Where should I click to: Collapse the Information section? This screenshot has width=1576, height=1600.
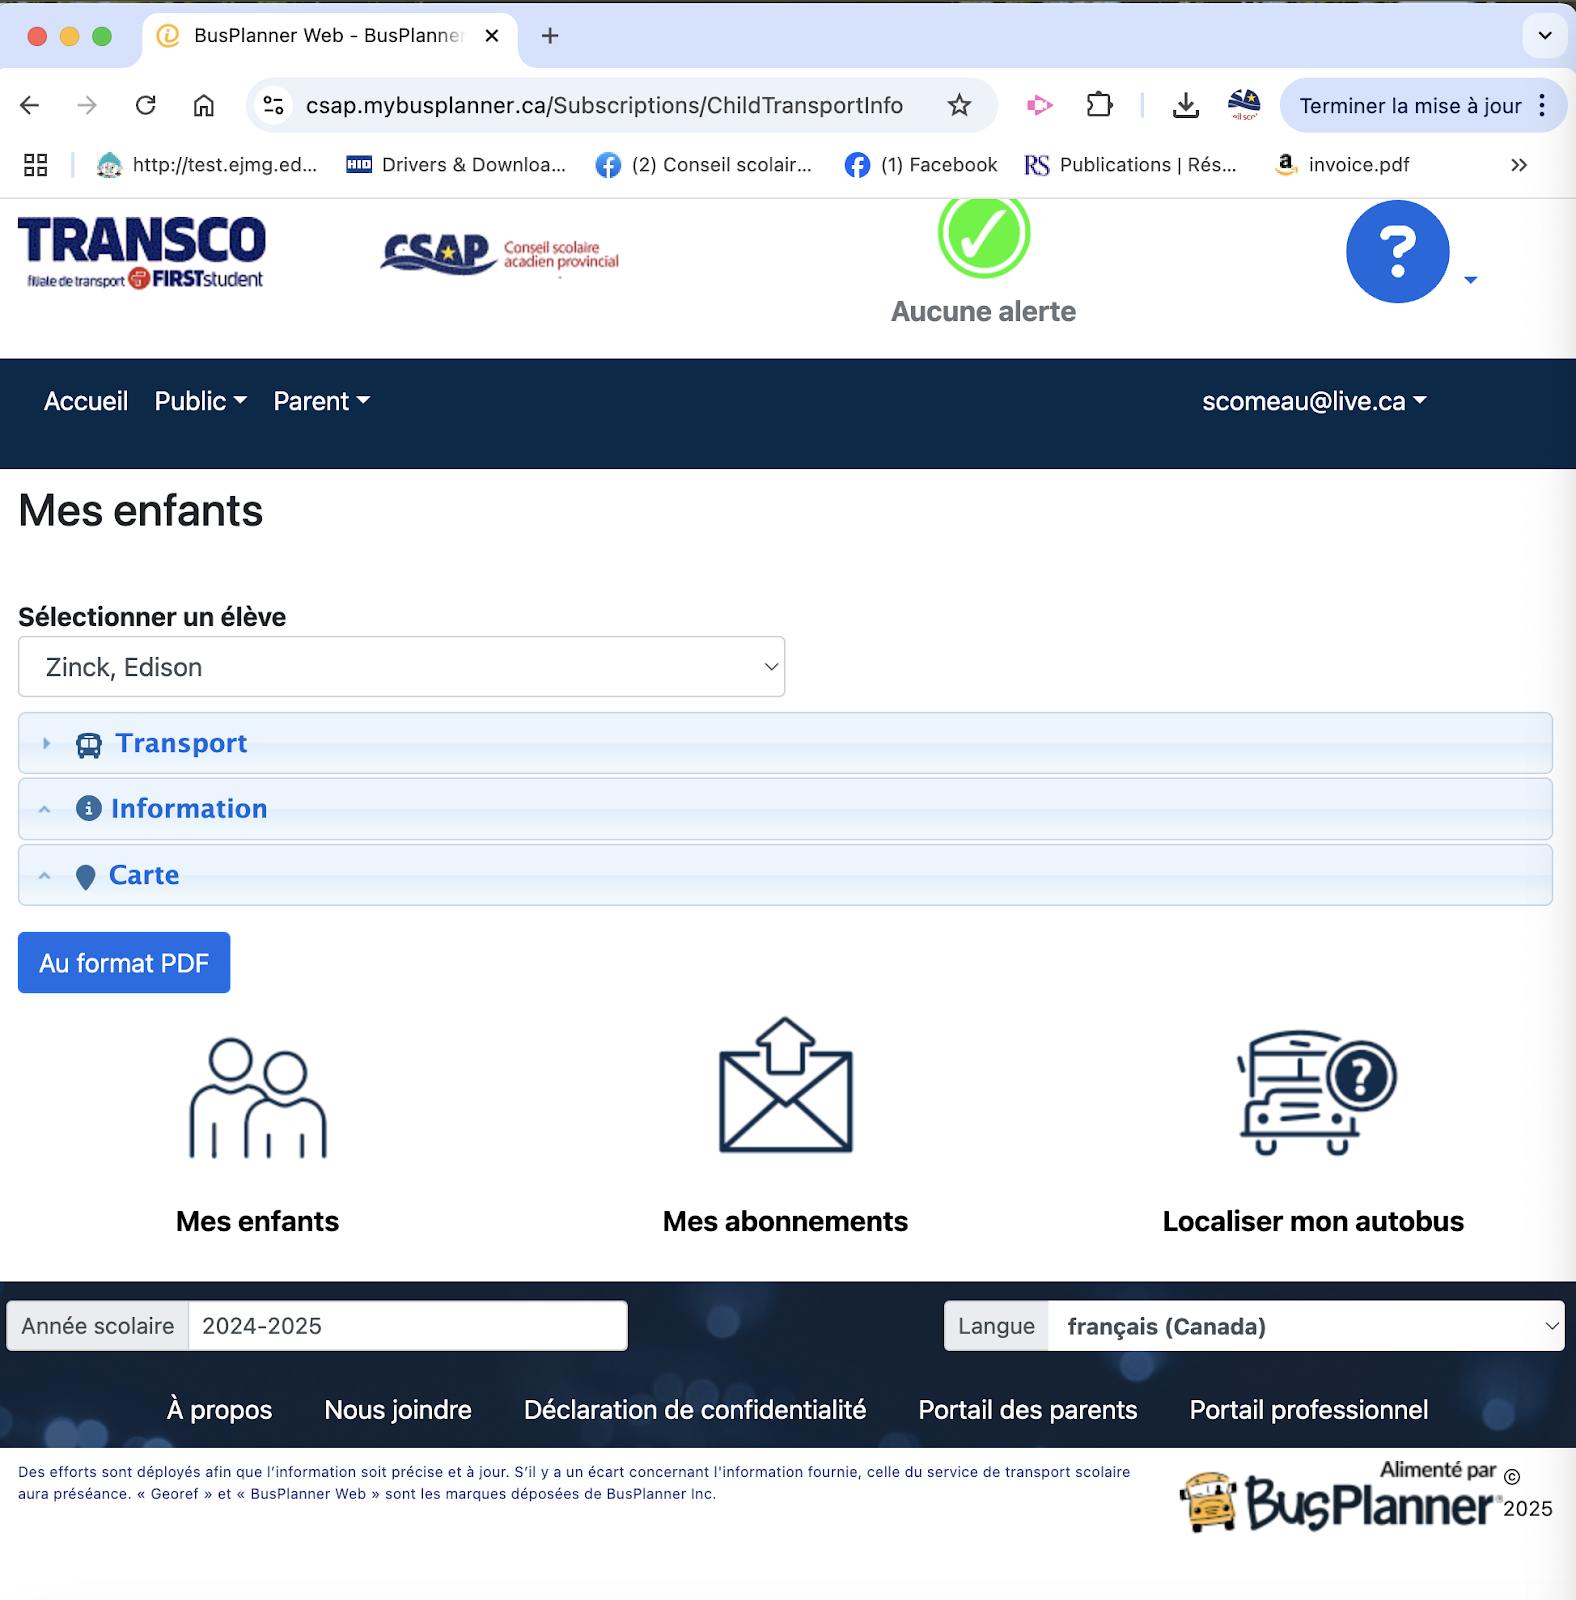[x=785, y=809]
